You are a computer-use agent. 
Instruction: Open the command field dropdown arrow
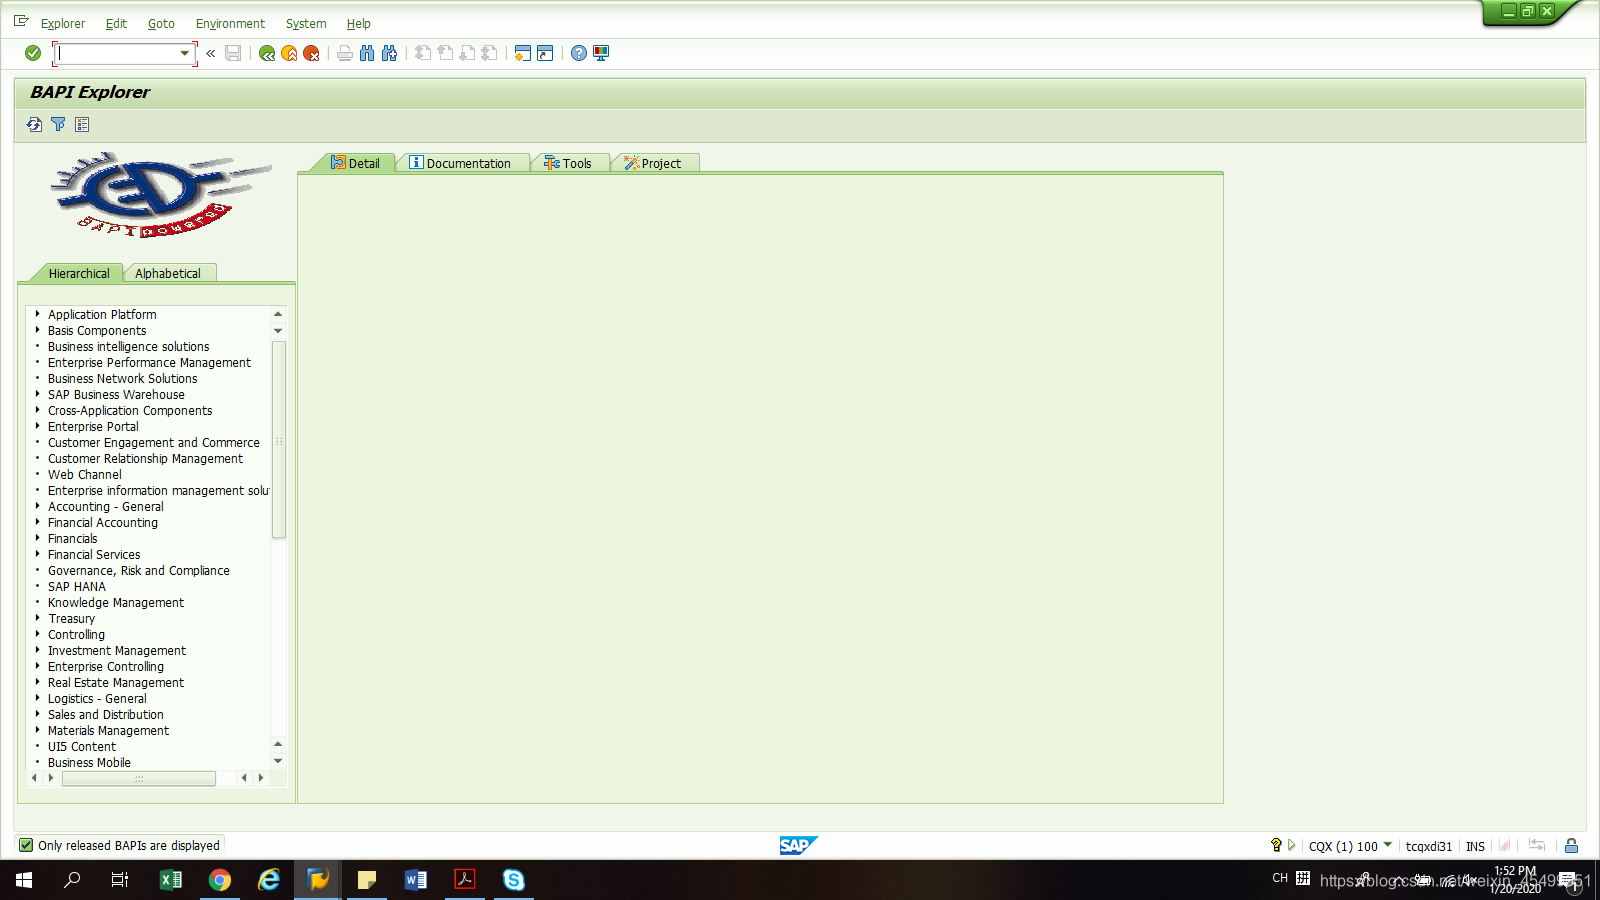click(x=184, y=53)
